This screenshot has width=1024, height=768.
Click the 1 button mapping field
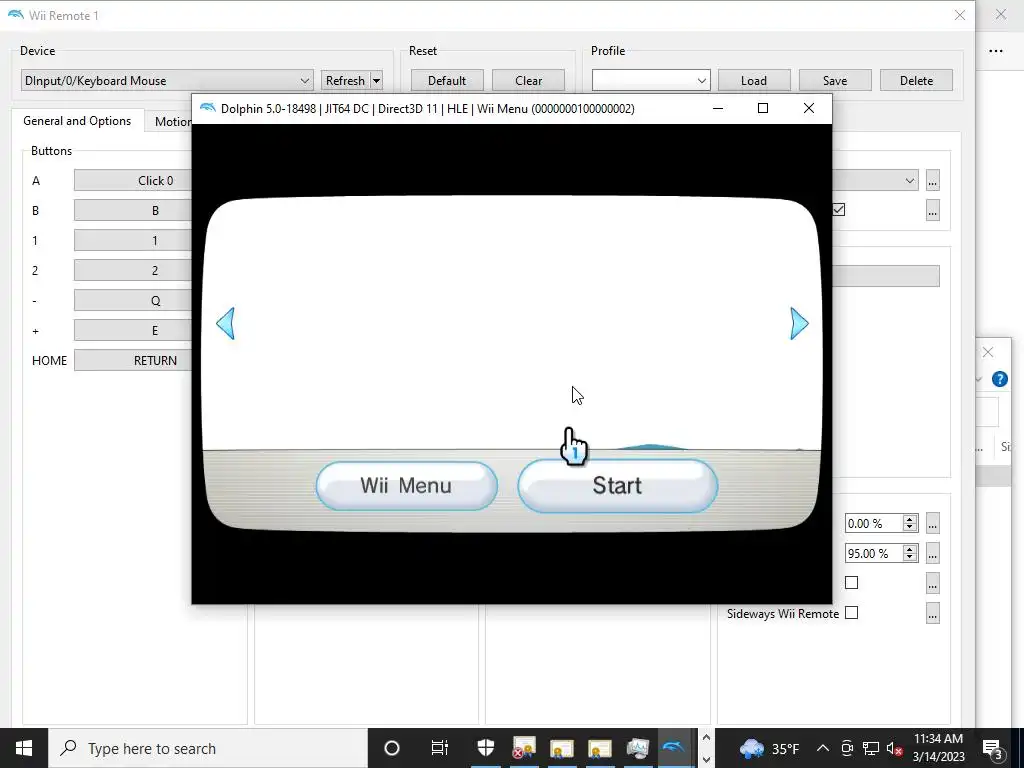(x=133, y=240)
